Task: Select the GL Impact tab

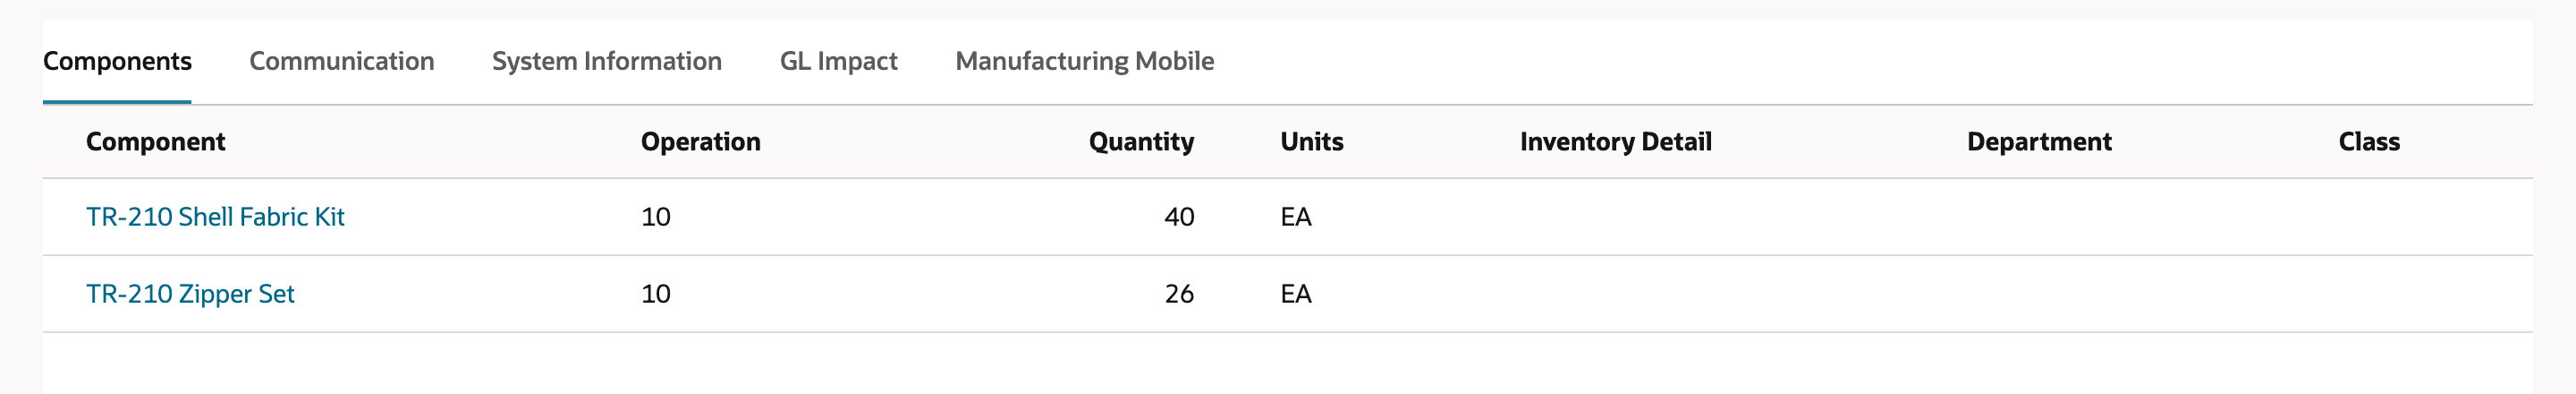Action: 838,61
